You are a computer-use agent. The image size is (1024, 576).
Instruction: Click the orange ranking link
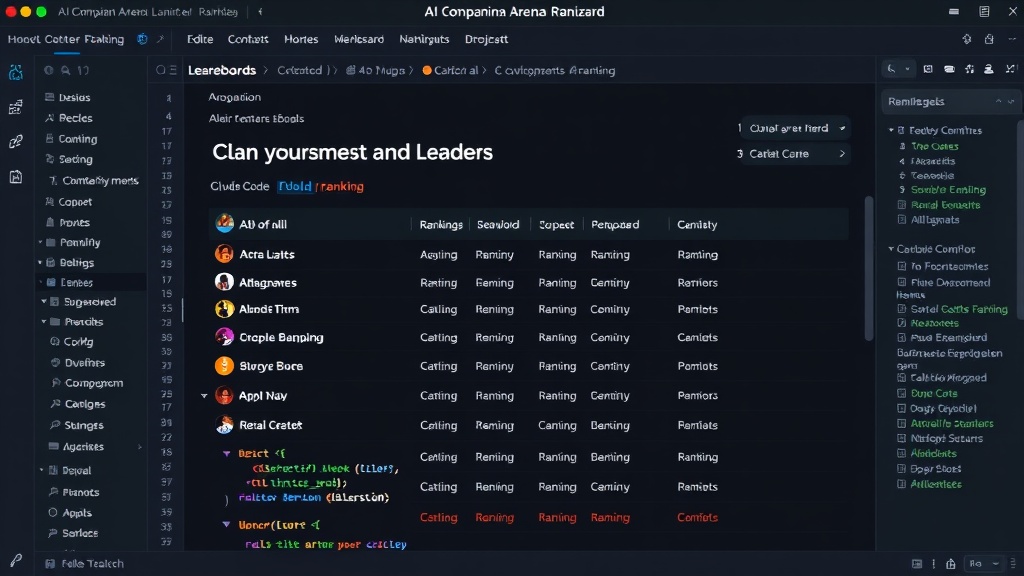pos(342,186)
